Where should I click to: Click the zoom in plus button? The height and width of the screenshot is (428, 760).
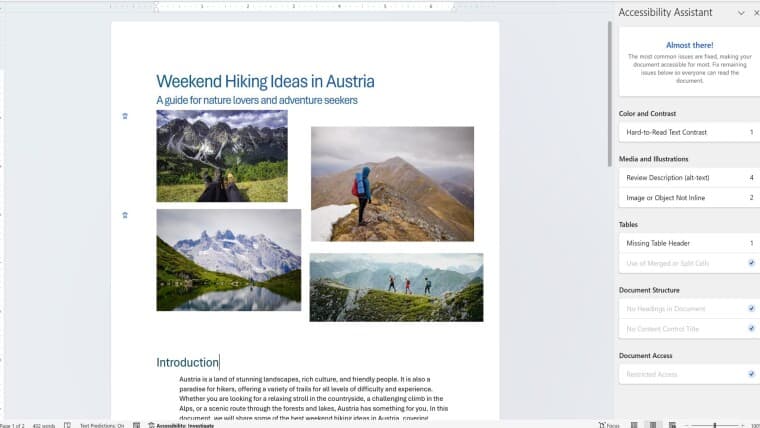click(743, 426)
